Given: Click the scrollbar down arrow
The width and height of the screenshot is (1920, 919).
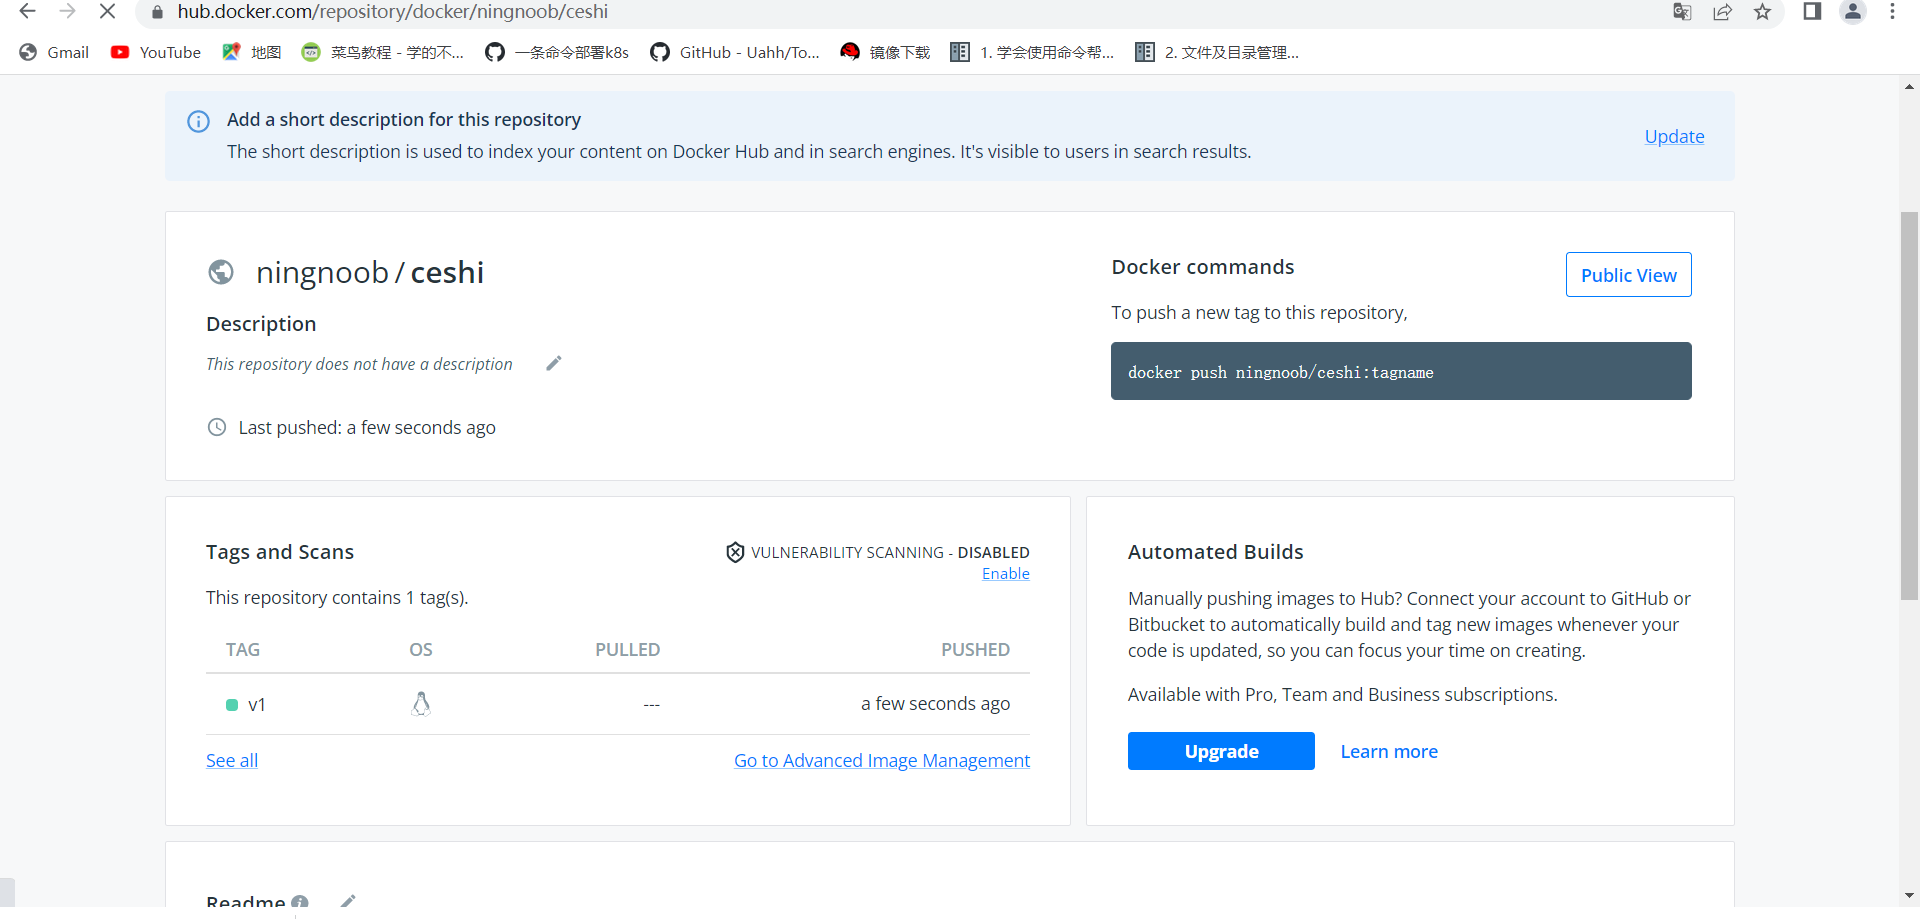Looking at the screenshot, I should click(1909, 896).
